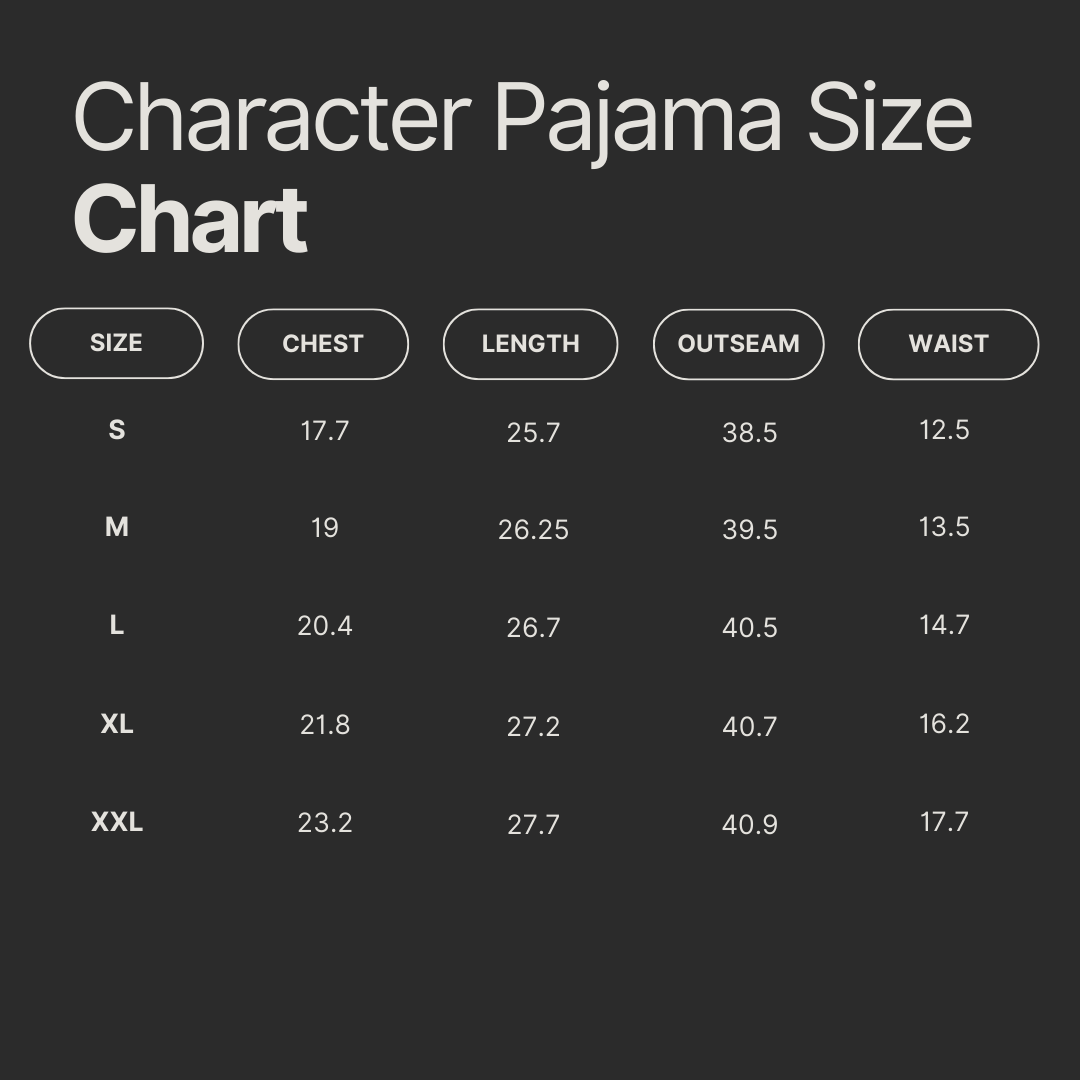This screenshot has height=1080, width=1080.
Task: Click chest value 17.7 for size S
Action: pos(325,431)
